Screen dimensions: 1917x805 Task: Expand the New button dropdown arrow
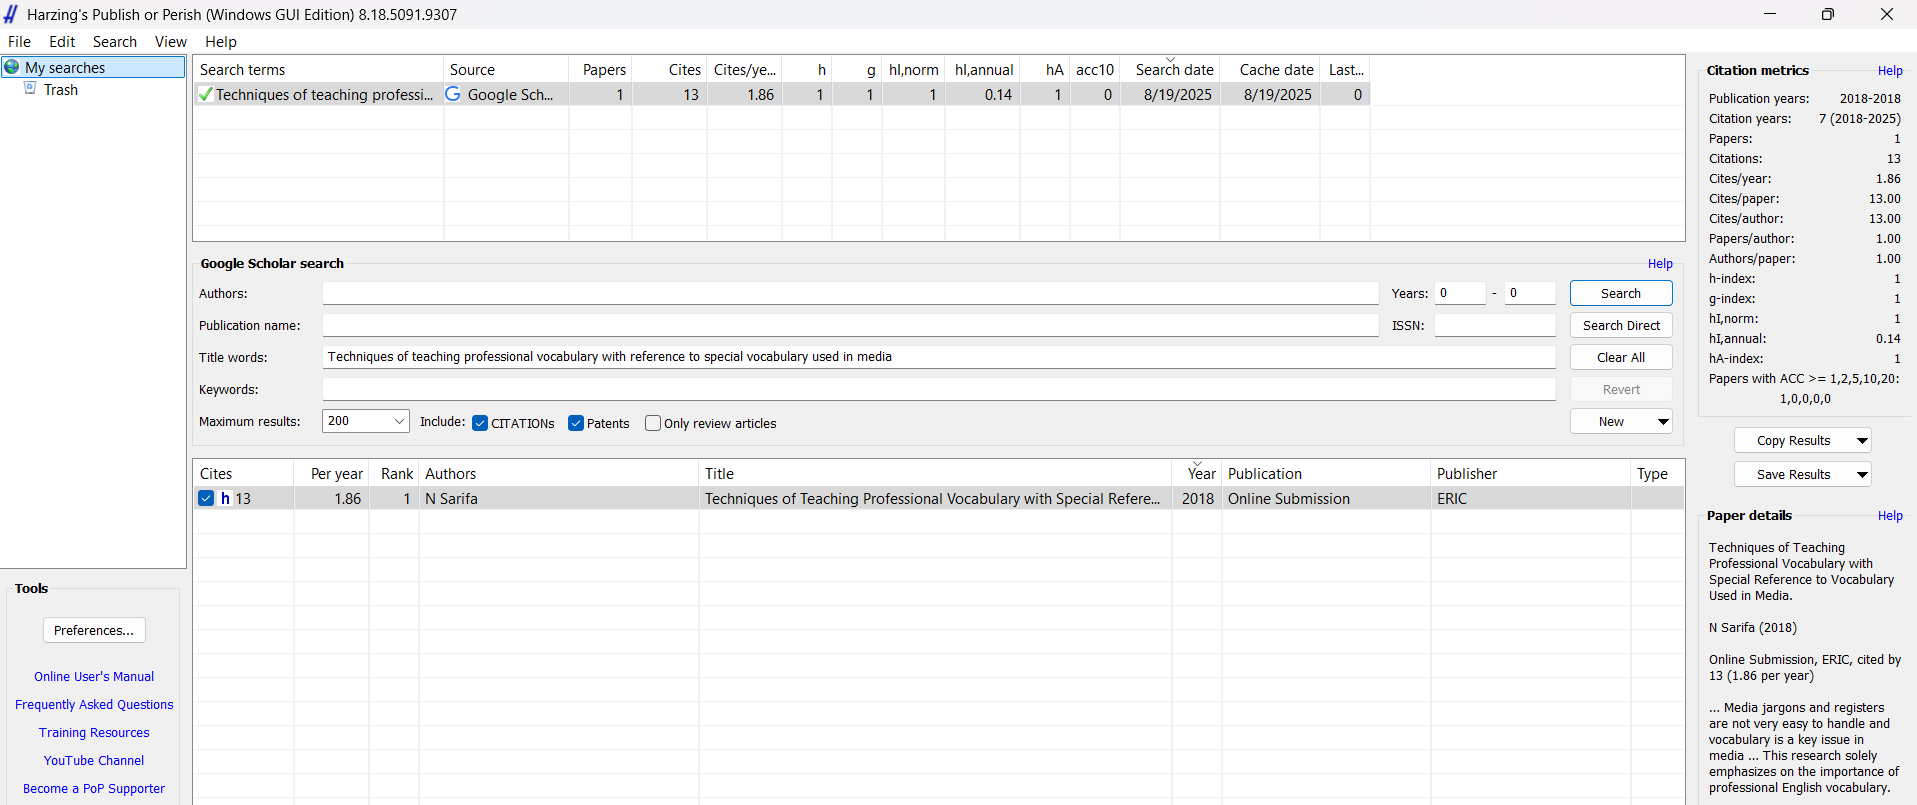coord(1663,422)
